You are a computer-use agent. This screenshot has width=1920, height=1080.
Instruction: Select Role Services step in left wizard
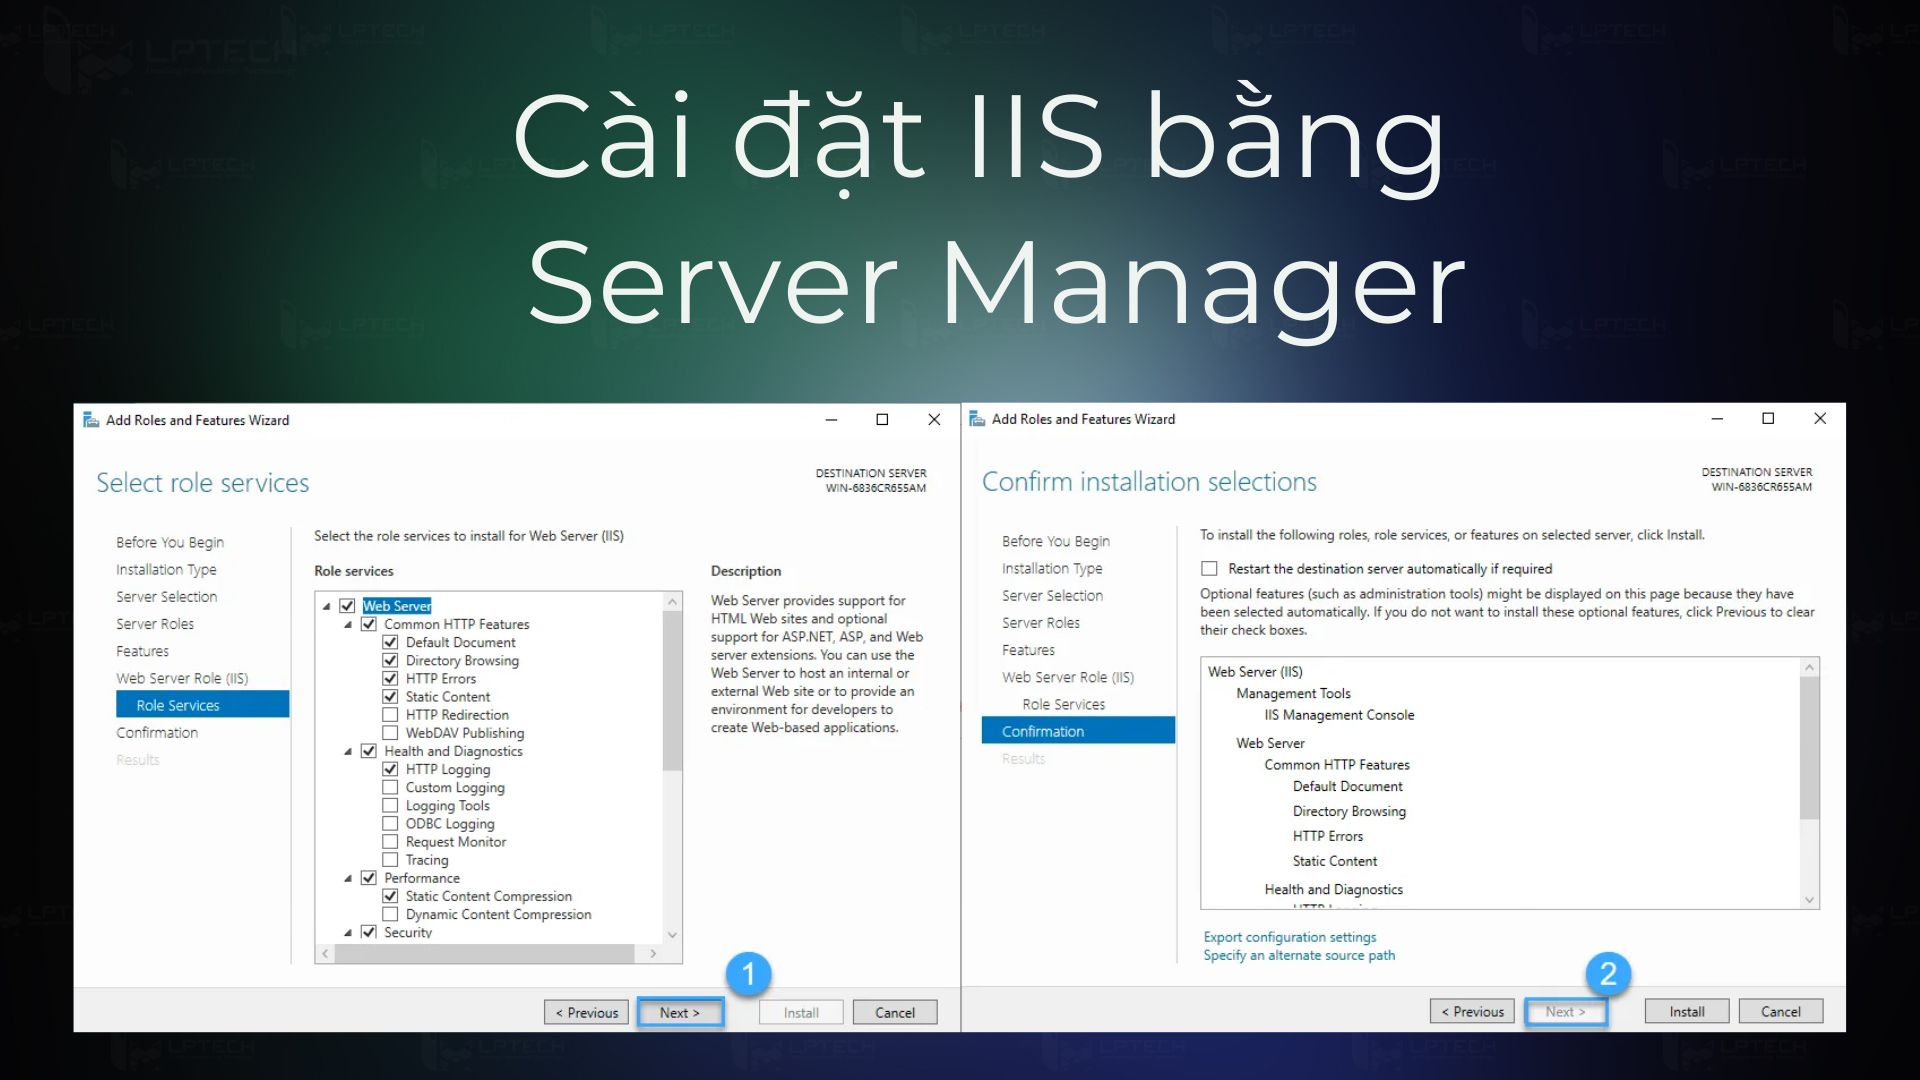(203, 705)
